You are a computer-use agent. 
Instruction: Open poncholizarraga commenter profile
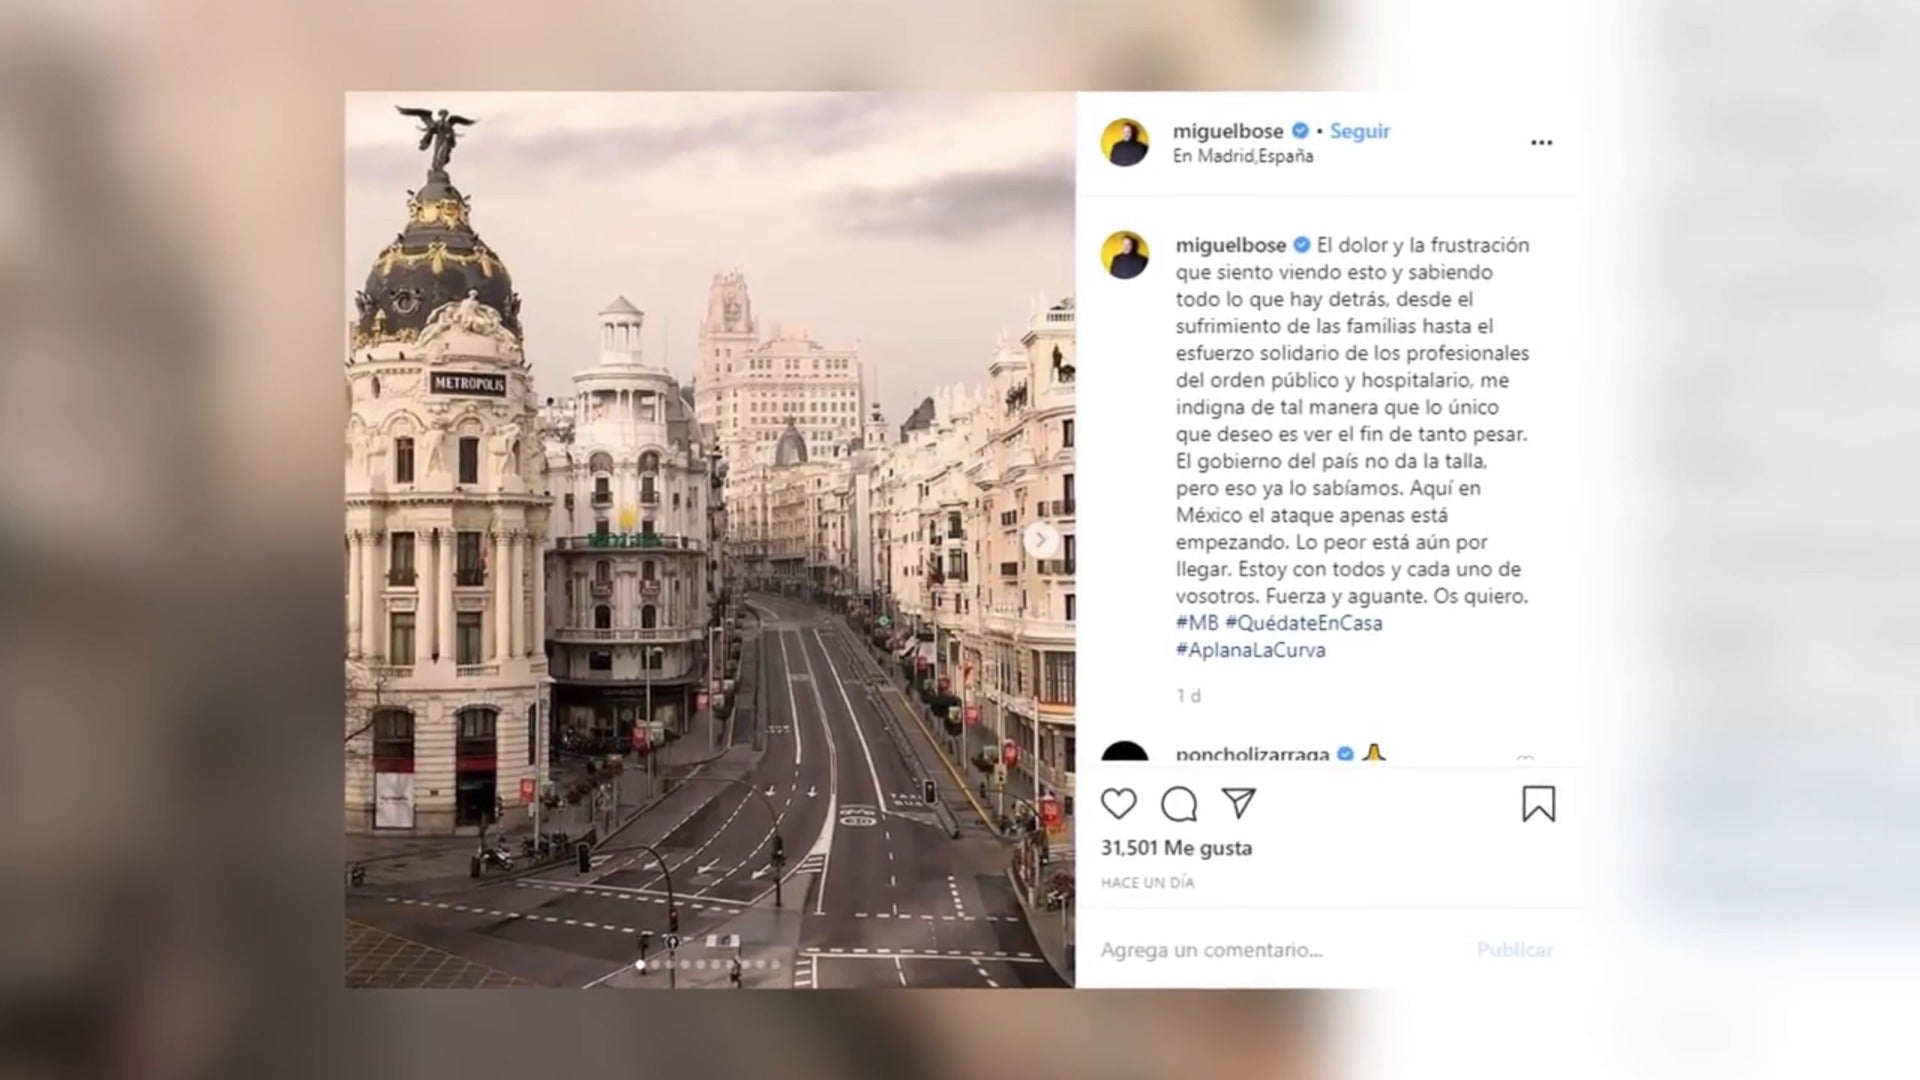pos(1252,755)
